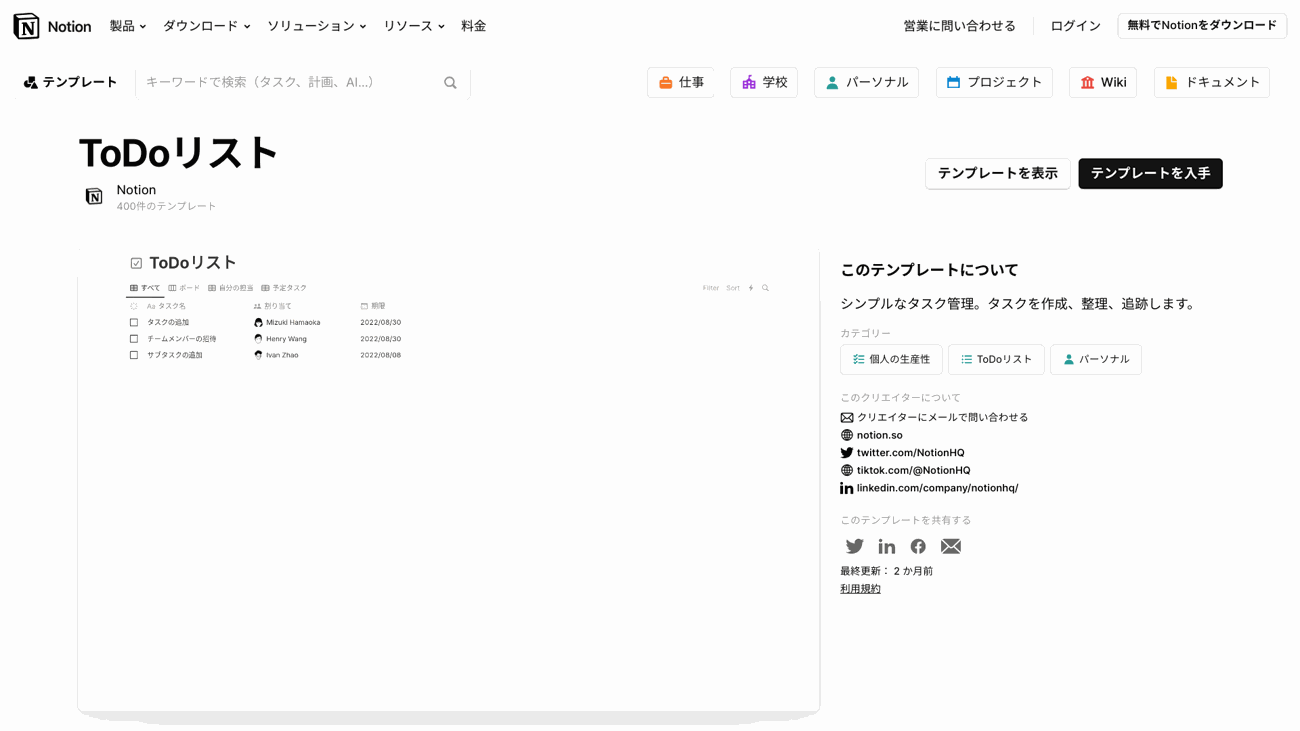Click 400件のテンプレート text

click(x=166, y=207)
